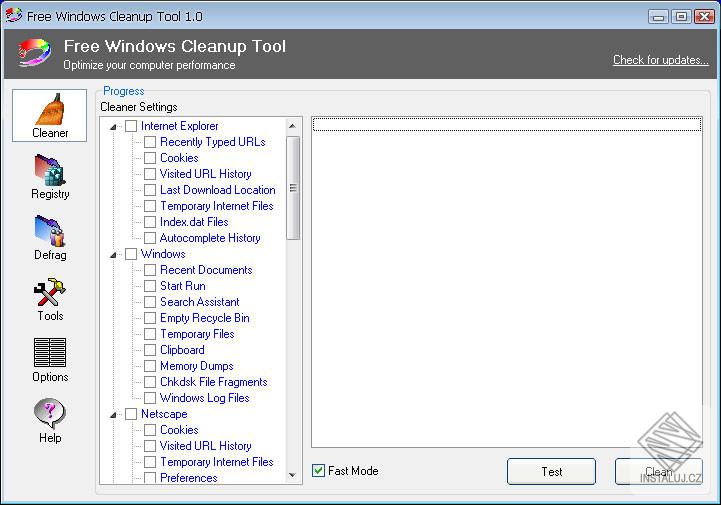
Task: Select the Empty Recycle Bin label
Action: [x=205, y=318]
